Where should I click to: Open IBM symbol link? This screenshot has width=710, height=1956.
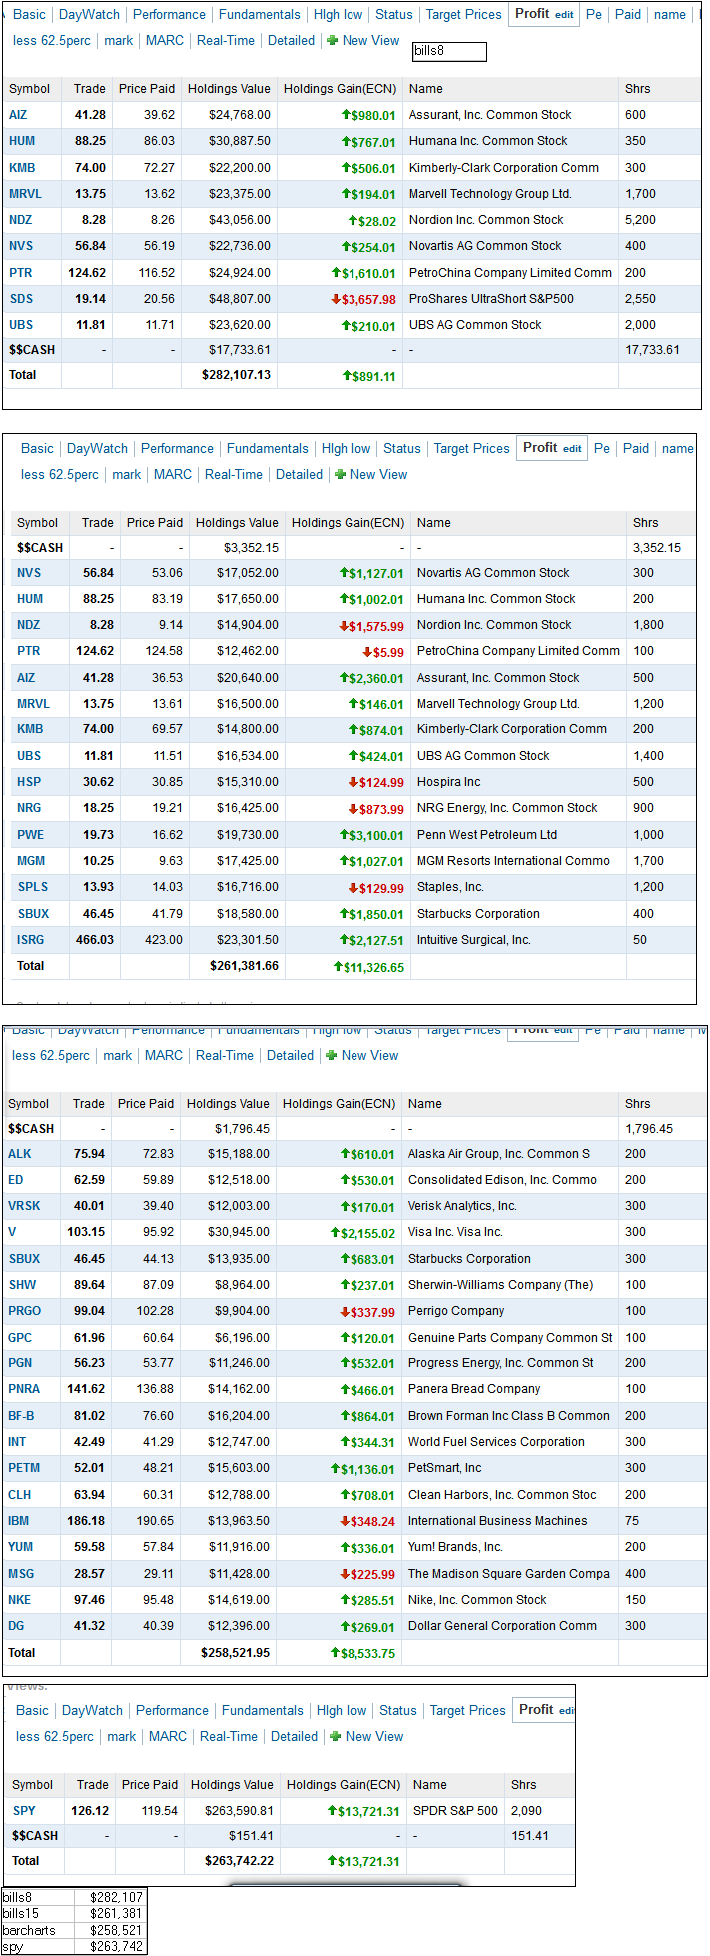pos(19,1520)
